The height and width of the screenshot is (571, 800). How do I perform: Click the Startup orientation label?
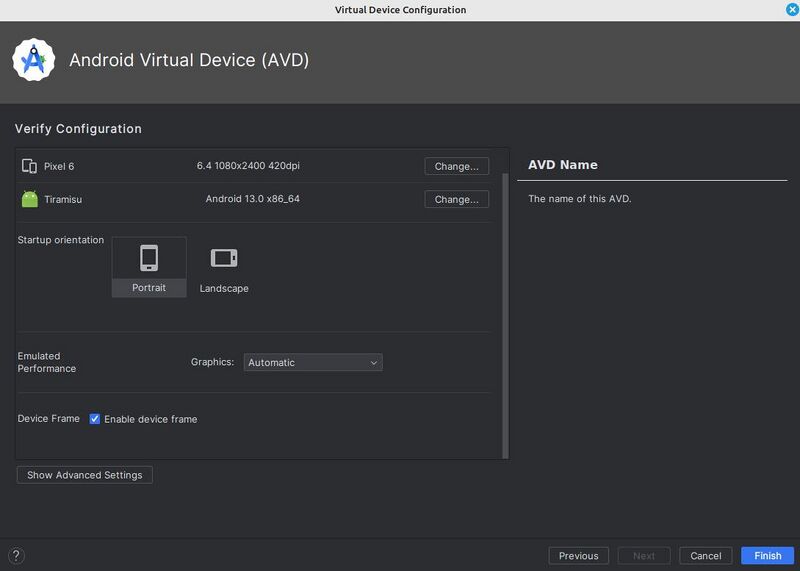[61, 240]
